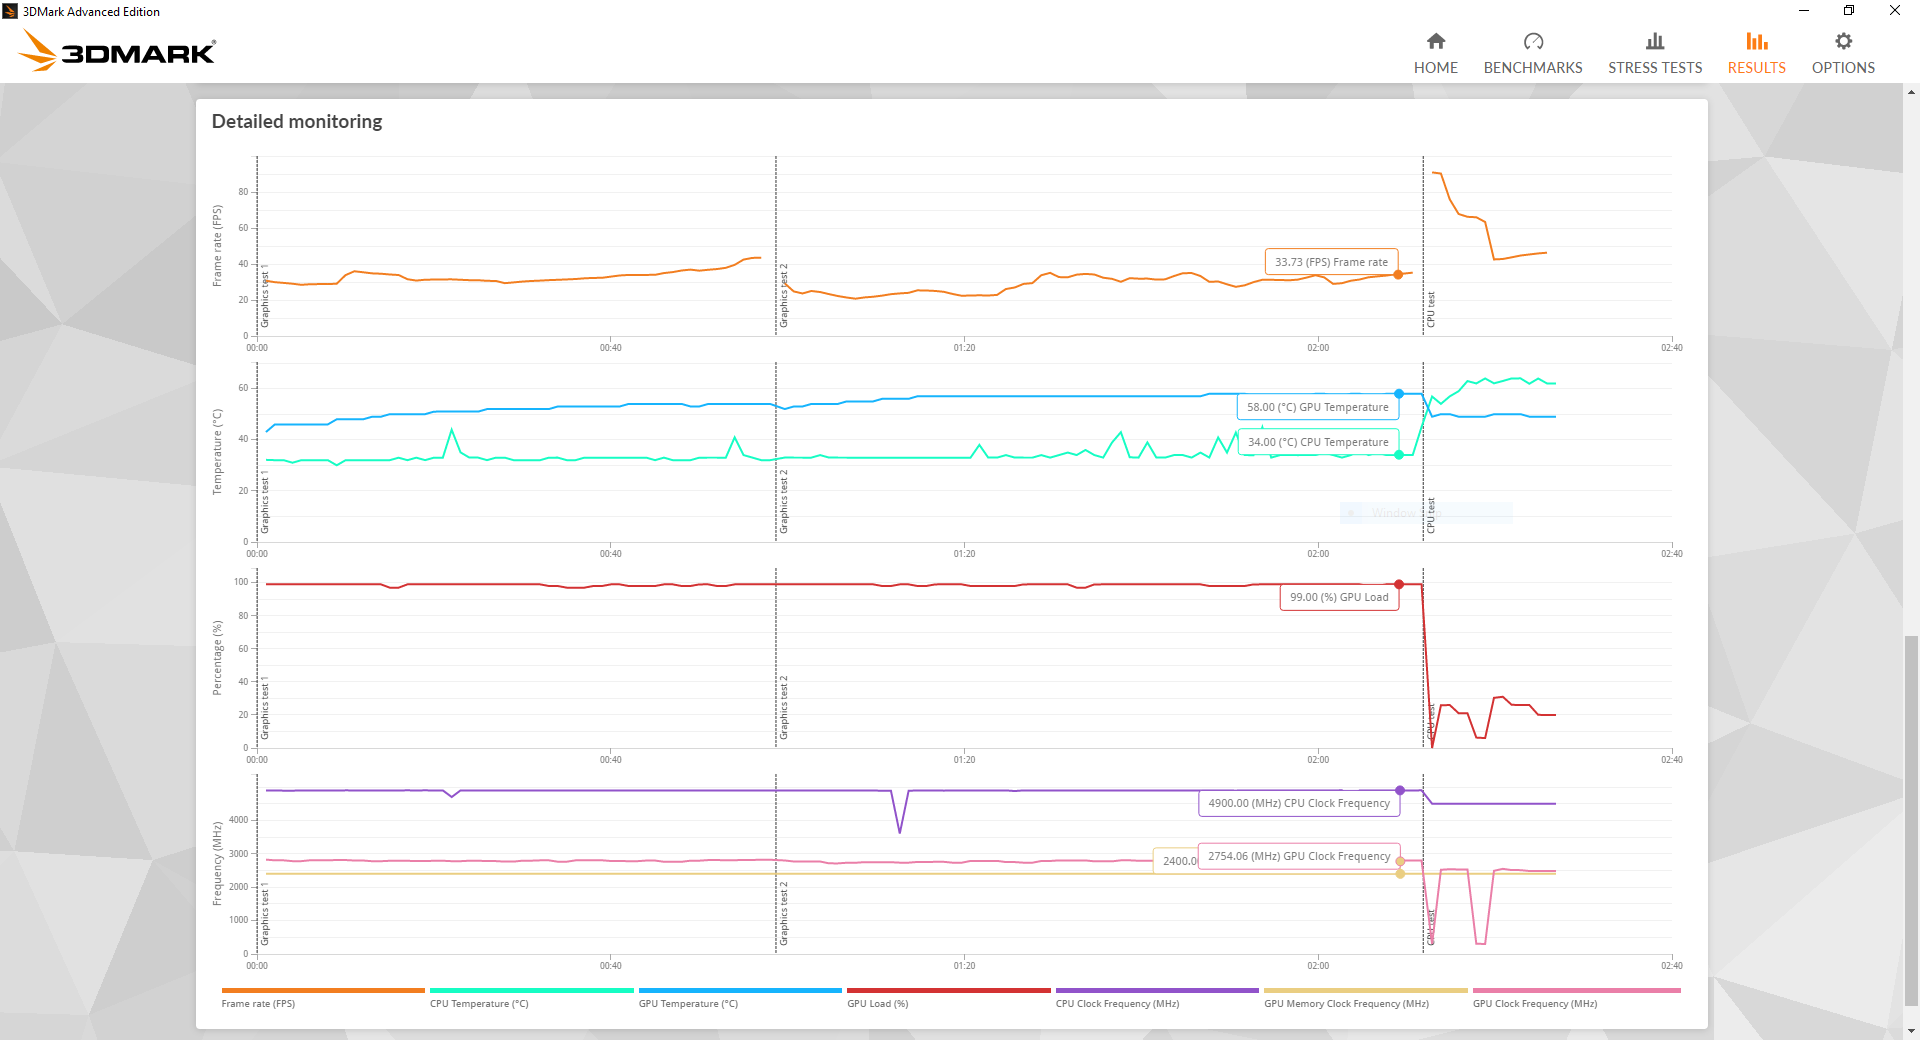Toggle GPU Load (%) legend series
This screenshot has height=1040, width=1920.
point(878,1003)
